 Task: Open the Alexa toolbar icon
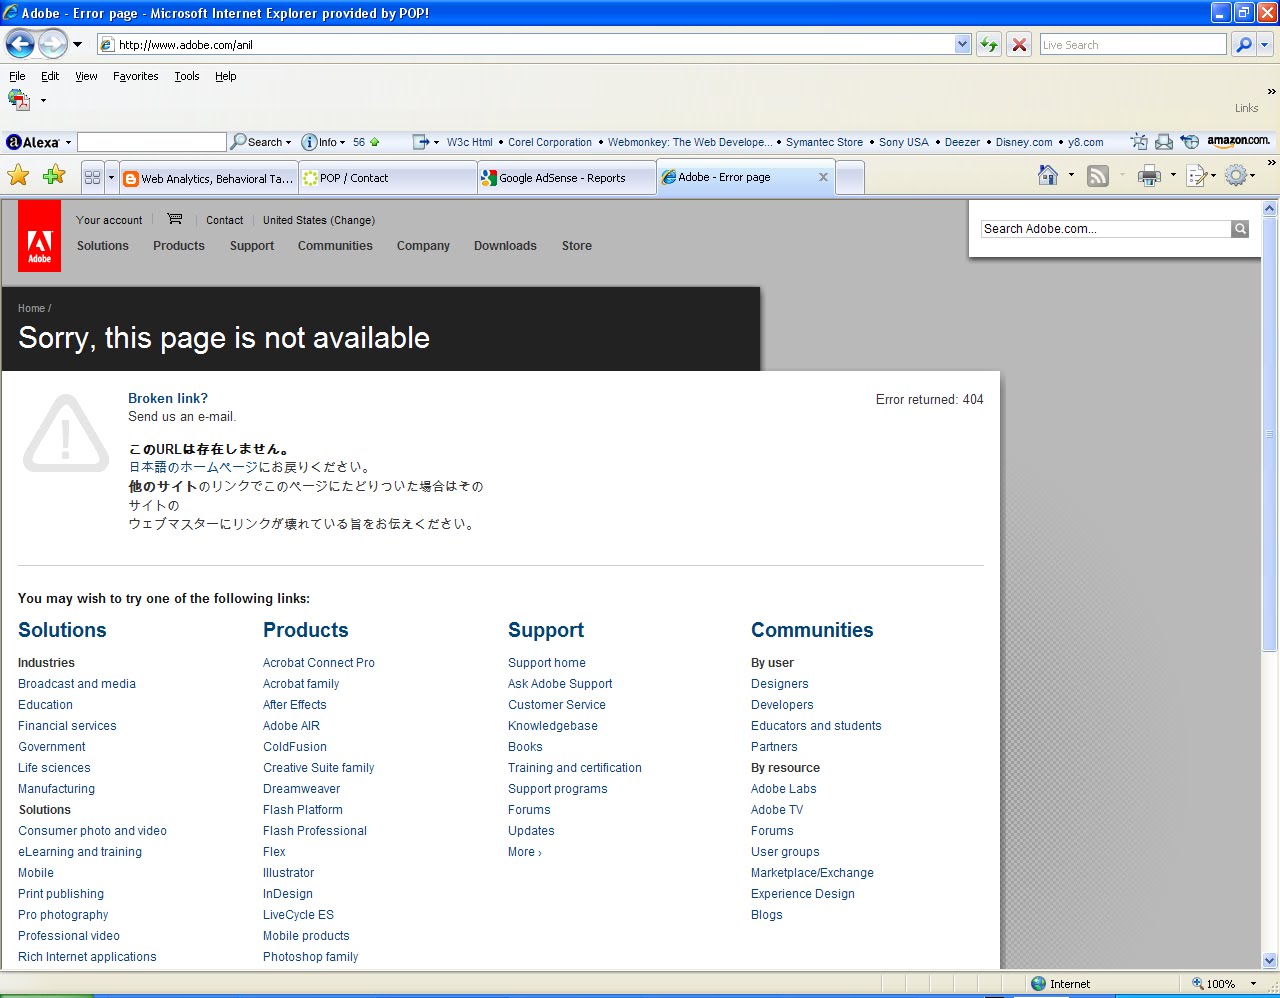(15, 141)
